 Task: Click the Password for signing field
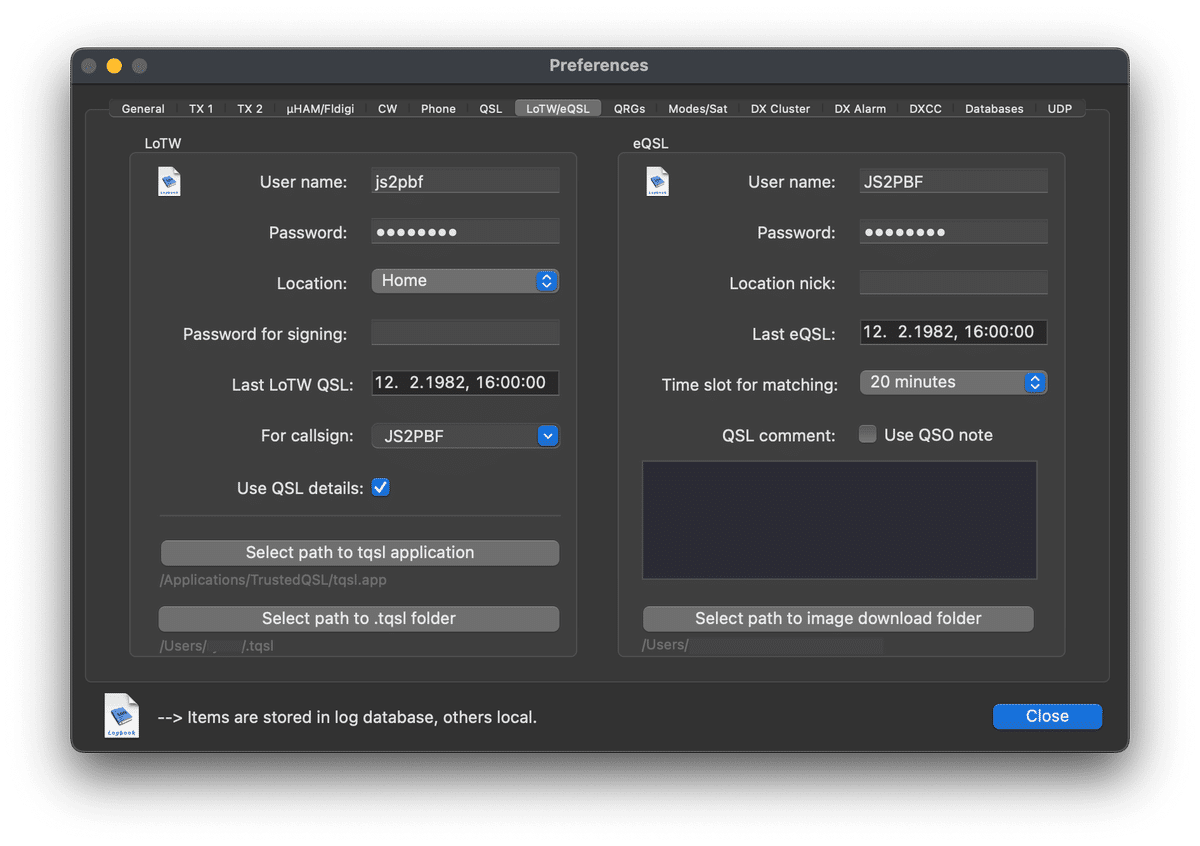[x=465, y=333]
